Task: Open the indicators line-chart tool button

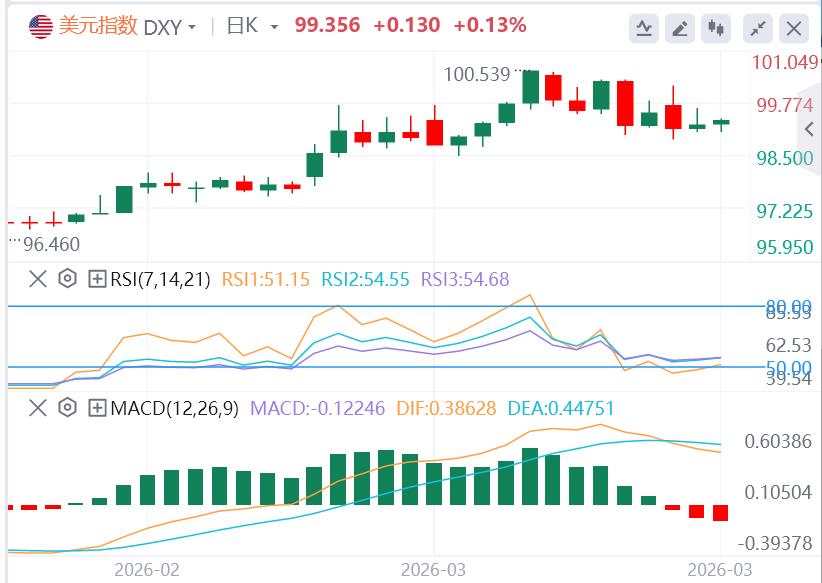Action: (x=644, y=28)
